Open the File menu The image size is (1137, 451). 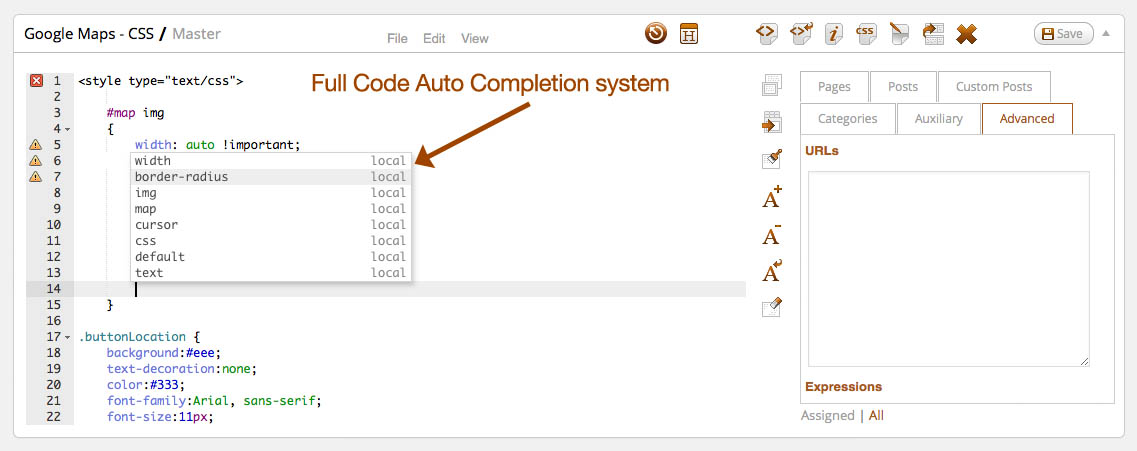[397, 38]
